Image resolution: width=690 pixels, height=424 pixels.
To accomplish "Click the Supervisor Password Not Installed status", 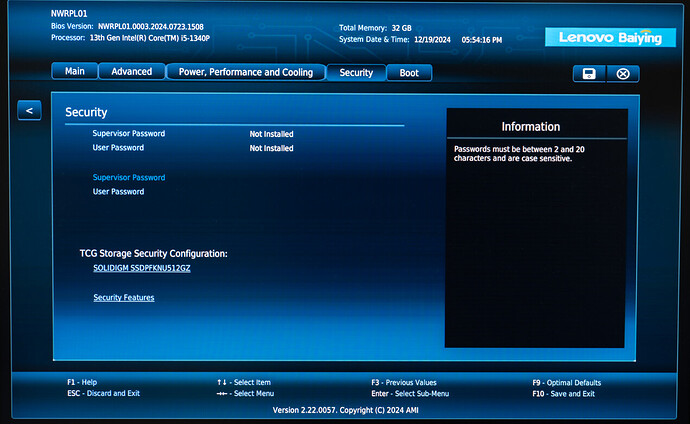I will click(271, 133).
